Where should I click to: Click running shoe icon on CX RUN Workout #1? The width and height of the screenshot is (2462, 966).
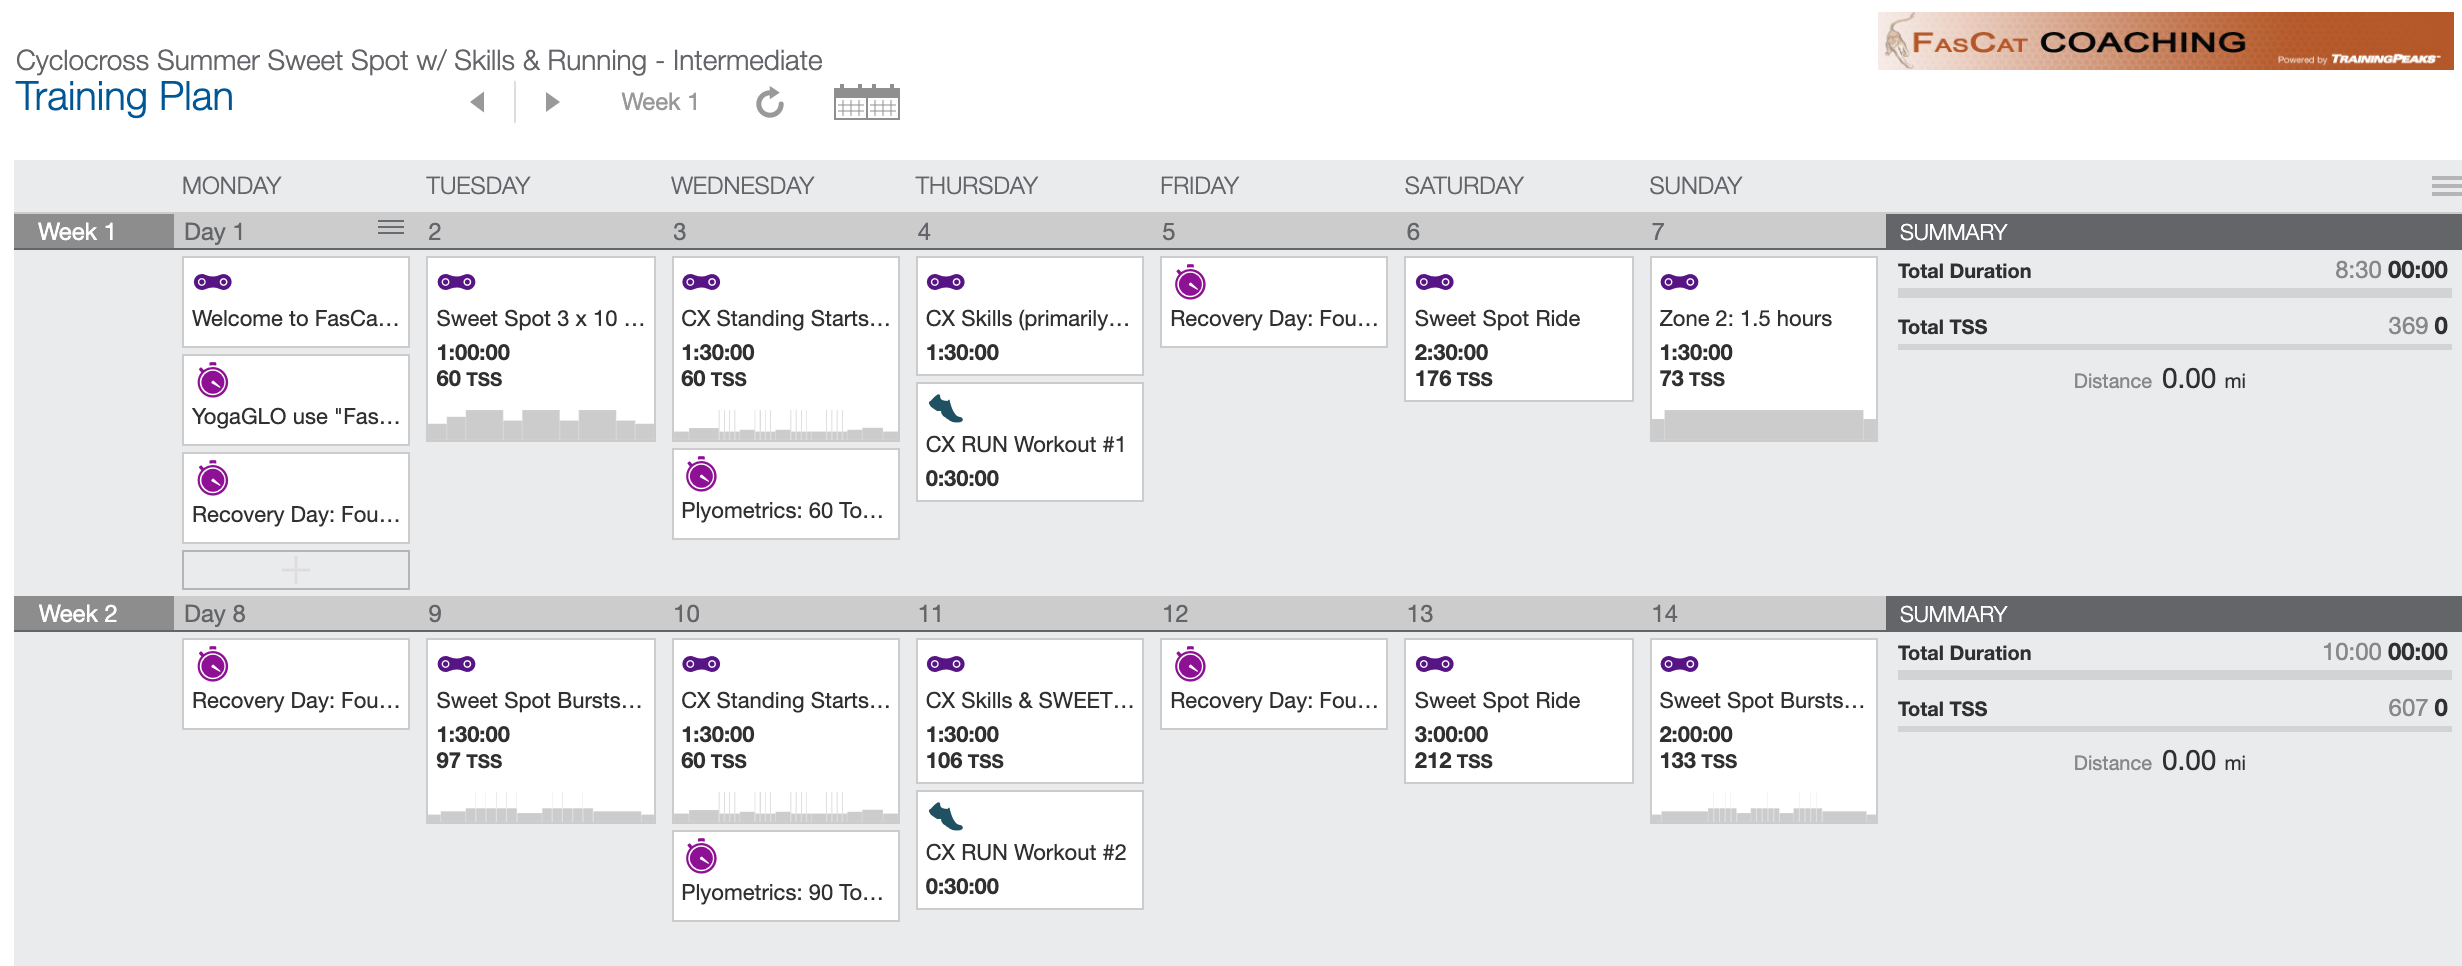point(945,408)
